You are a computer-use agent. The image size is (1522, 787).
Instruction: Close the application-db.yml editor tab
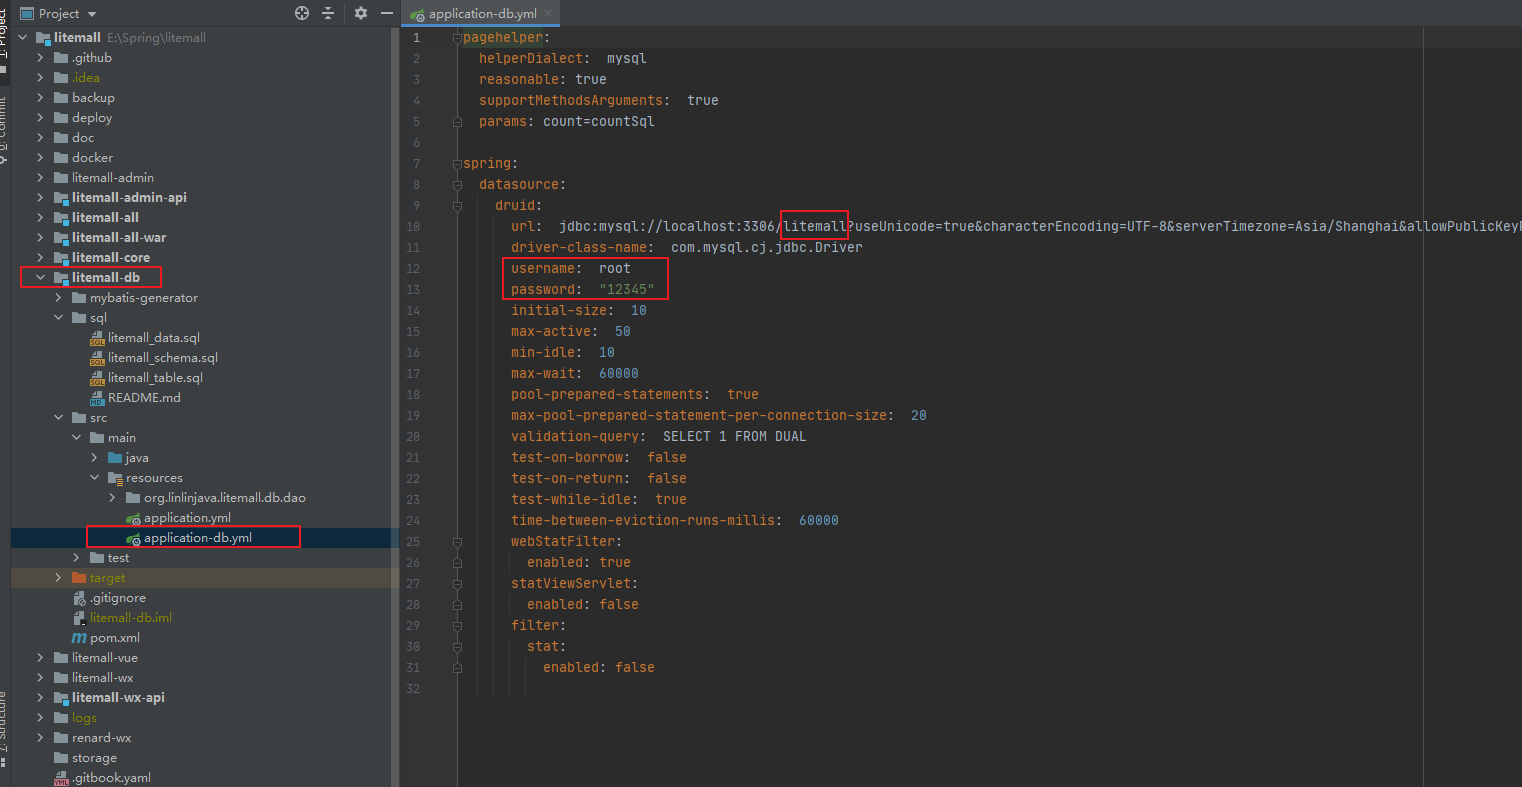(x=550, y=14)
